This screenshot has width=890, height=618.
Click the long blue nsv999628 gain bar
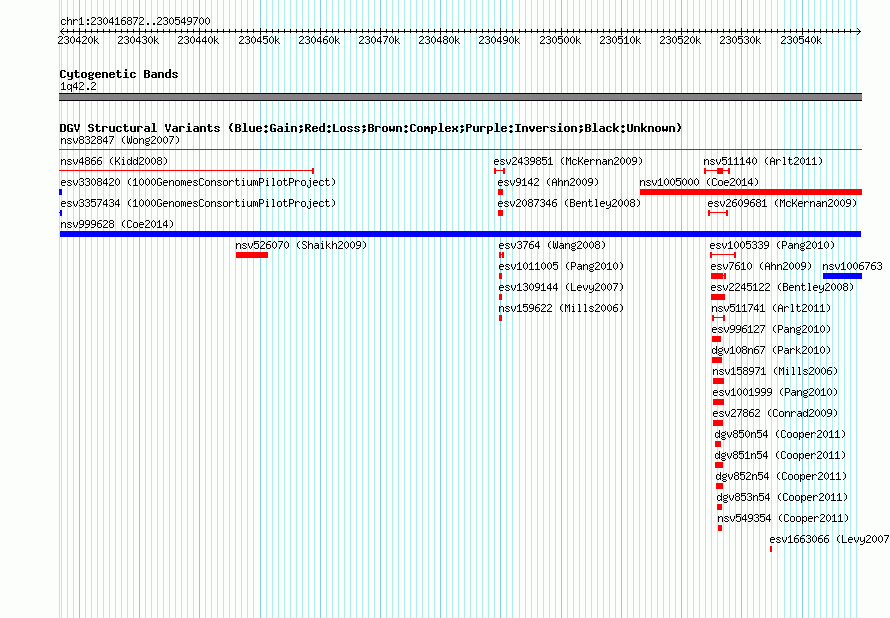pyautogui.click(x=460, y=234)
